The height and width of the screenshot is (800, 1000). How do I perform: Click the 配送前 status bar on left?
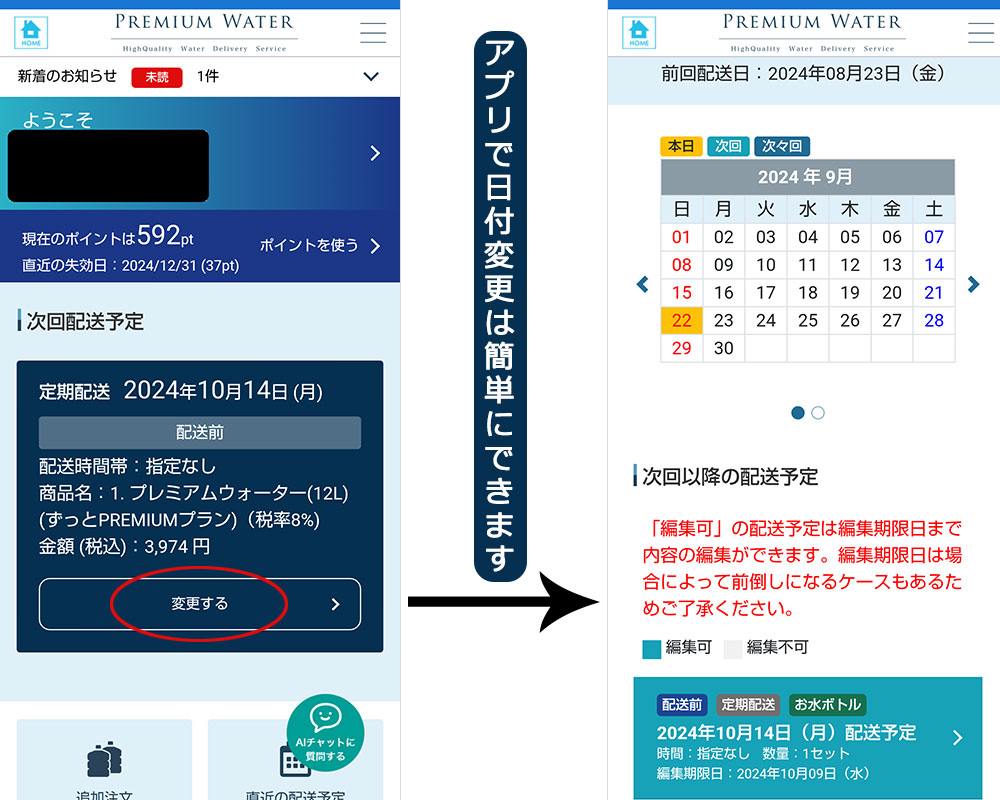click(200, 433)
